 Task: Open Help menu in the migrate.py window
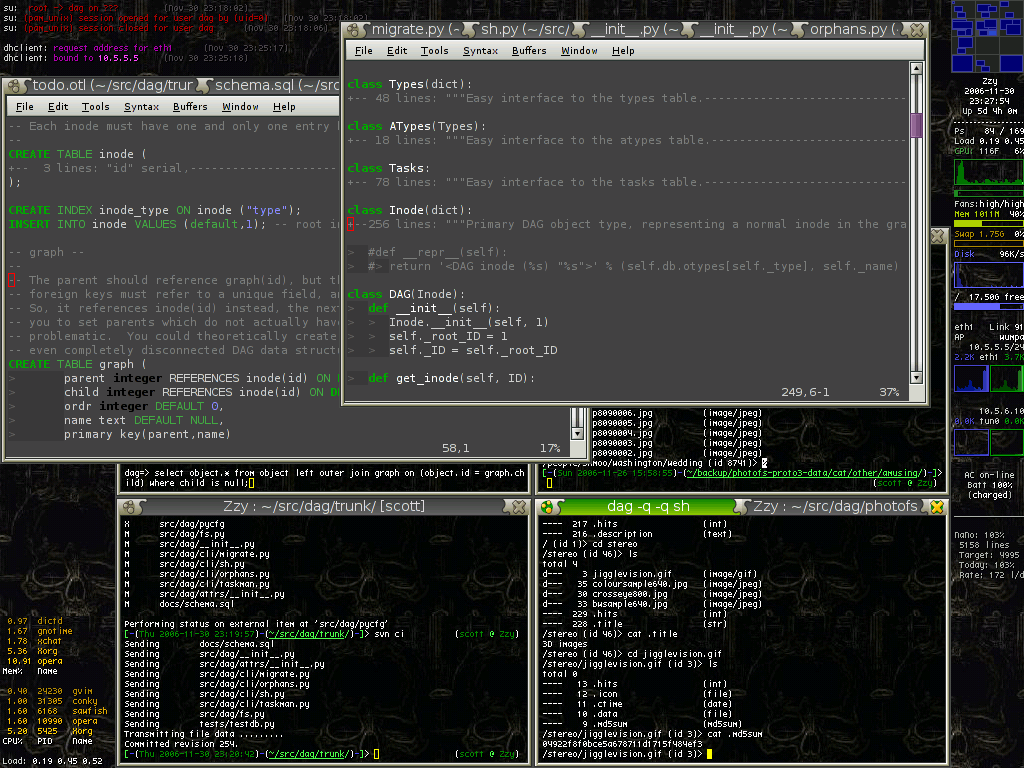(x=623, y=51)
